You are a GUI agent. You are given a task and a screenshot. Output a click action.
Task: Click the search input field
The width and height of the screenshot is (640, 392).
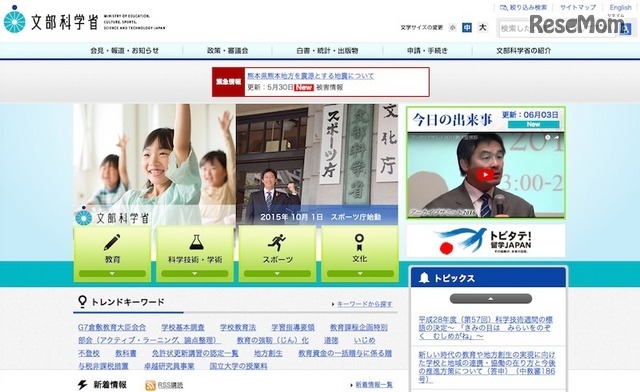click(x=557, y=29)
